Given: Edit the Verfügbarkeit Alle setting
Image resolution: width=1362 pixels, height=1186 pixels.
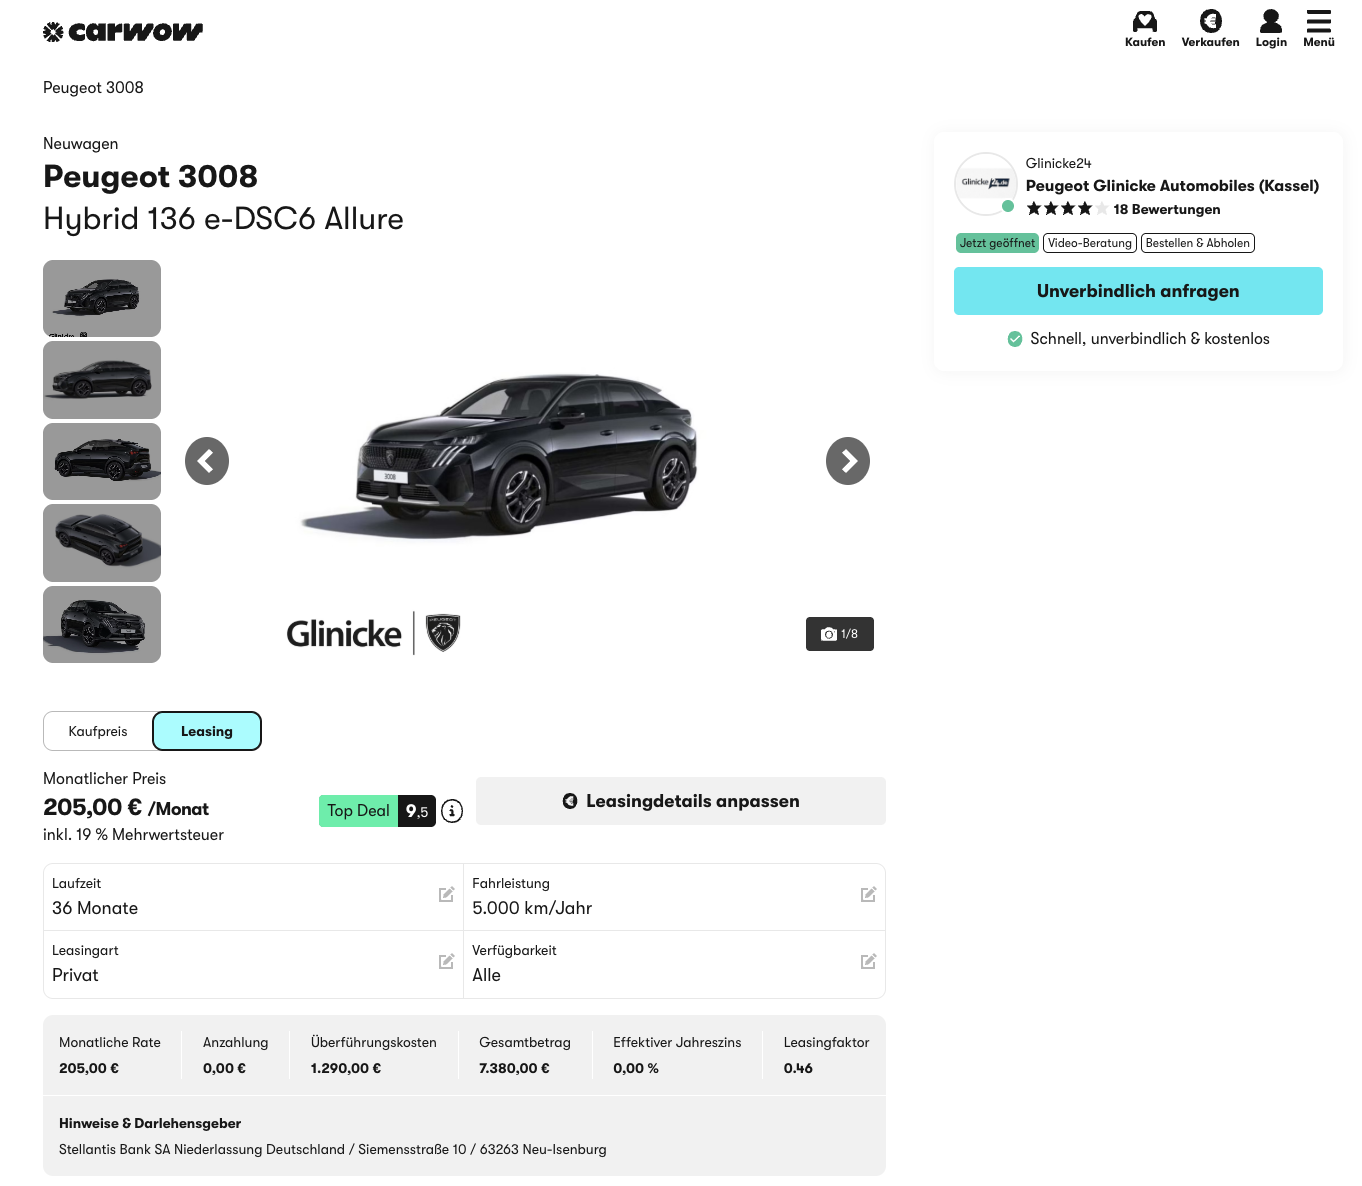Looking at the screenshot, I should 868,962.
